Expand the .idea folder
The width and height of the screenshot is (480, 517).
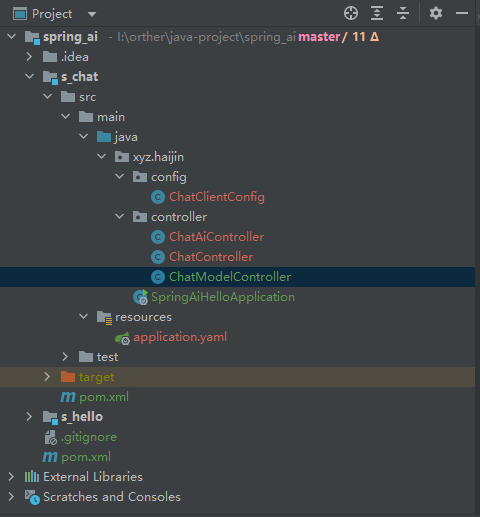tap(29, 57)
